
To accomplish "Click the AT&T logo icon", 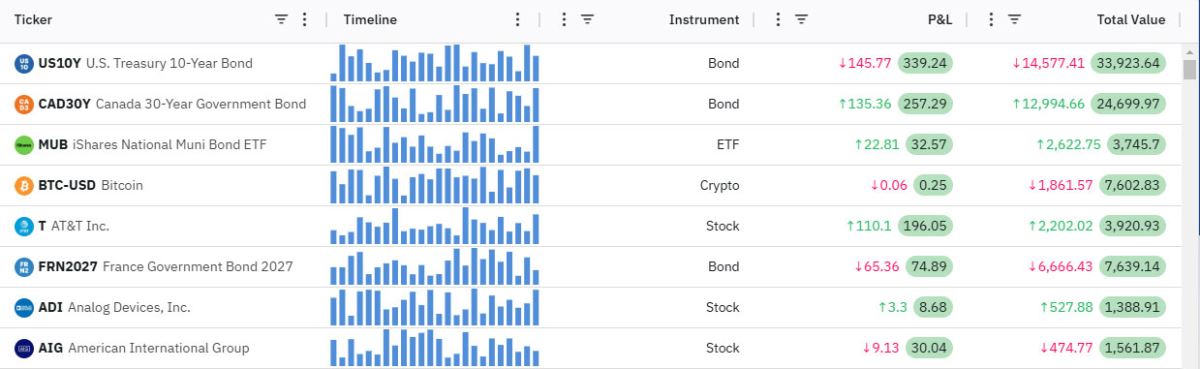I will [x=24, y=226].
